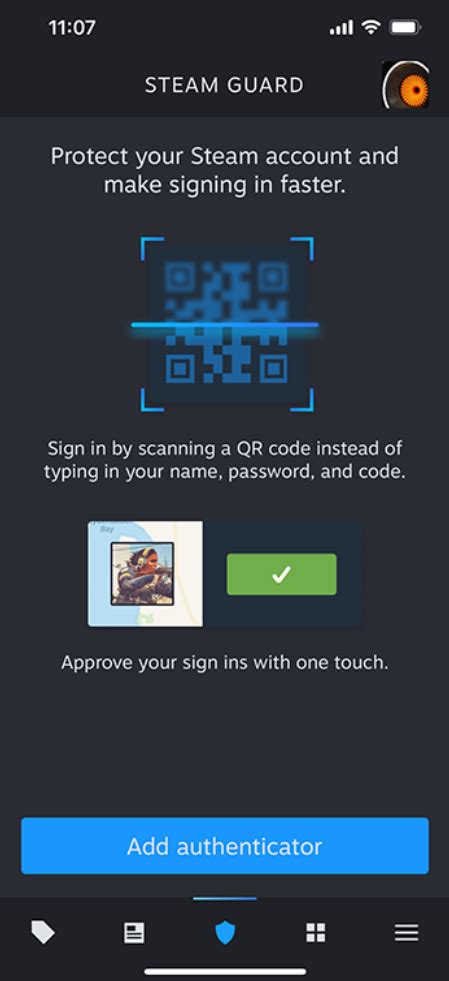Tap the green checkmark approve button

coord(281,574)
